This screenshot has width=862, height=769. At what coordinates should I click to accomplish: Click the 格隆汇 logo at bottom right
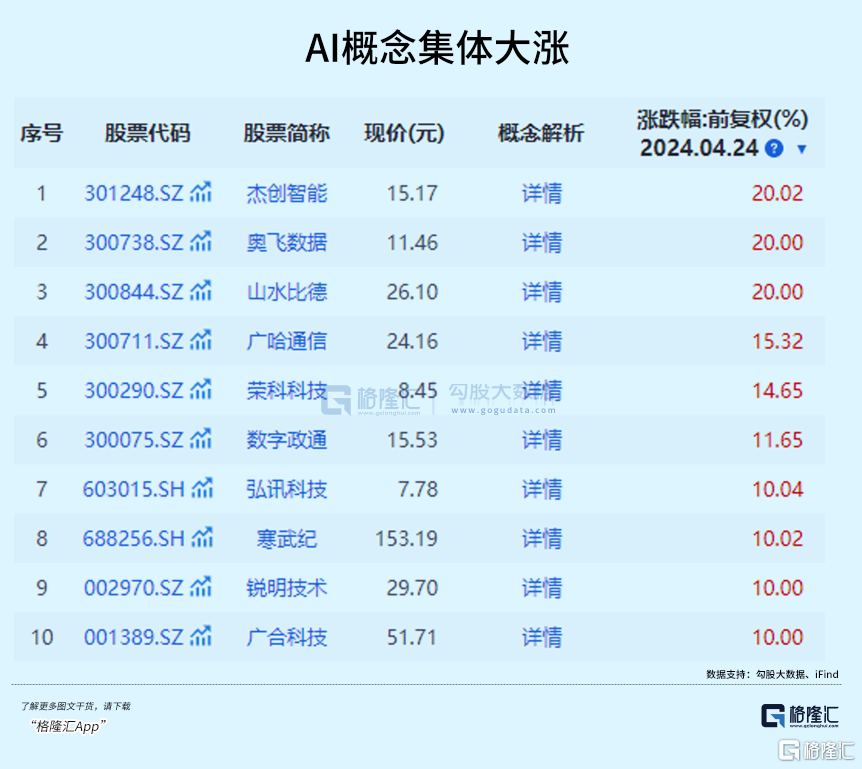[x=799, y=715]
